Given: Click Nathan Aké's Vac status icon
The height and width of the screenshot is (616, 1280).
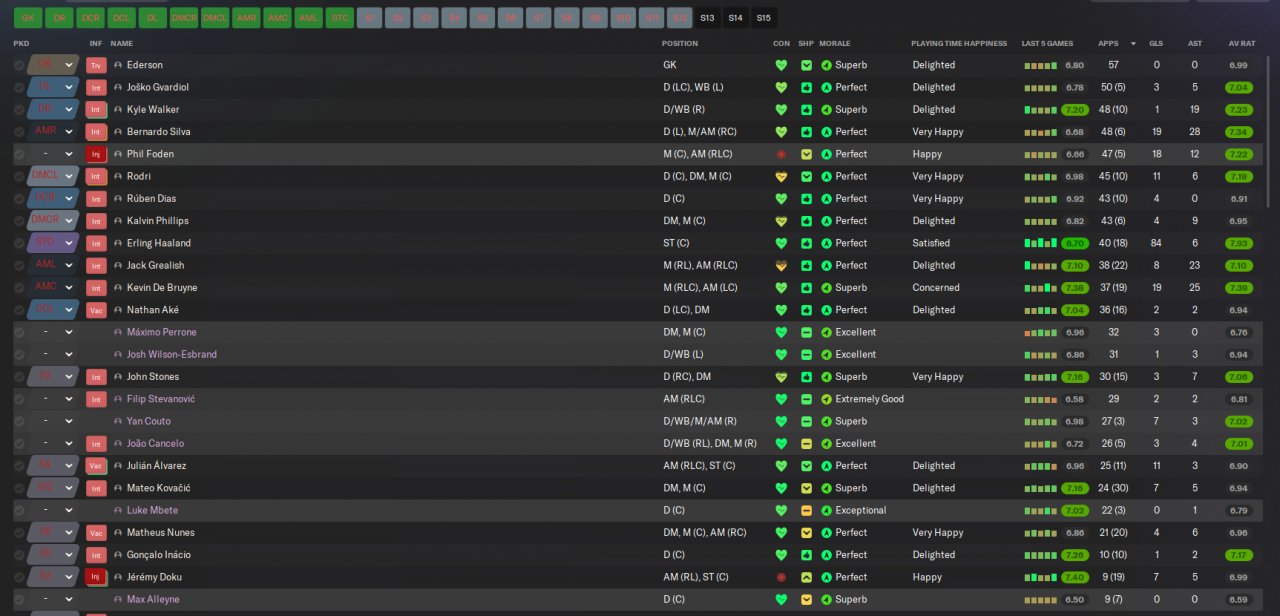Looking at the screenshot, I should (96, 310).
